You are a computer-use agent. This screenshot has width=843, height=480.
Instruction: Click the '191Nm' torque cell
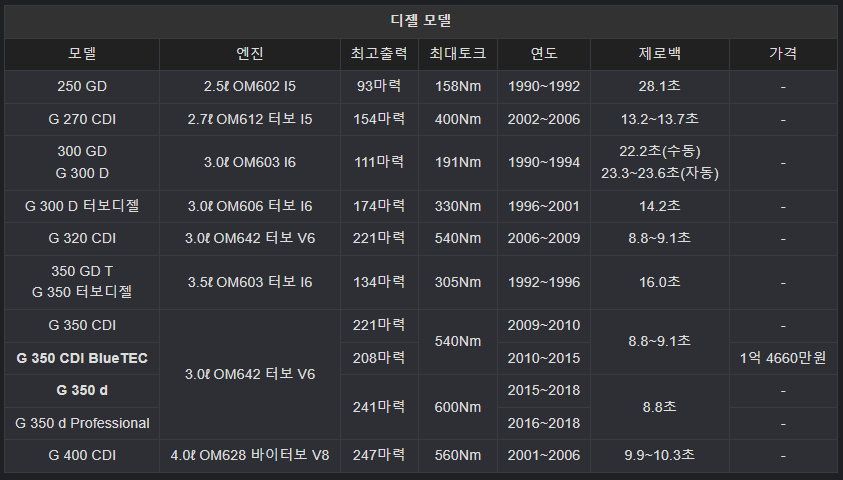tap(458, 162)
